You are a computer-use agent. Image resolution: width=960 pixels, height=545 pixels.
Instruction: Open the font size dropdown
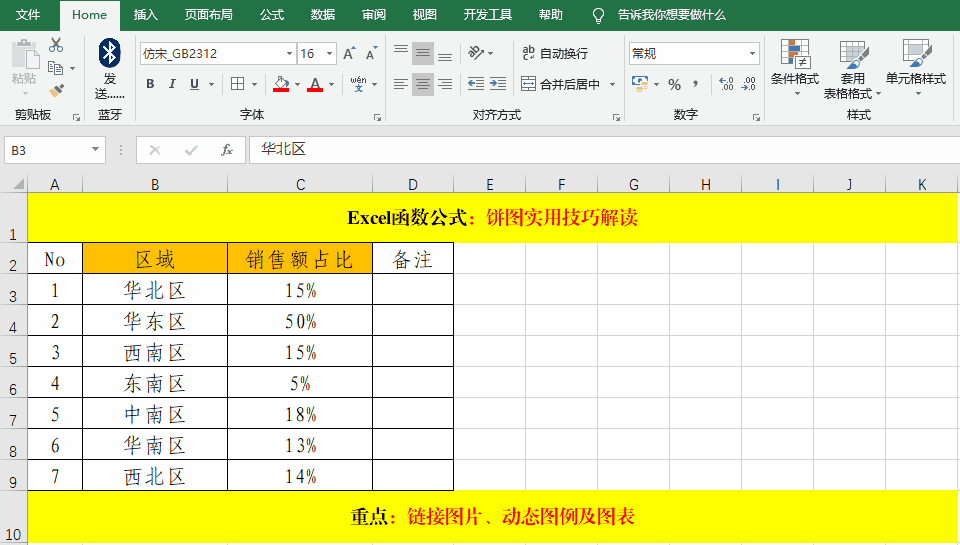[329, 54]
